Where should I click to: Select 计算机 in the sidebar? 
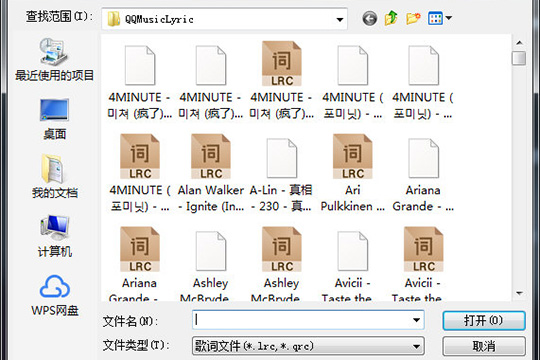tap(54, 236)
